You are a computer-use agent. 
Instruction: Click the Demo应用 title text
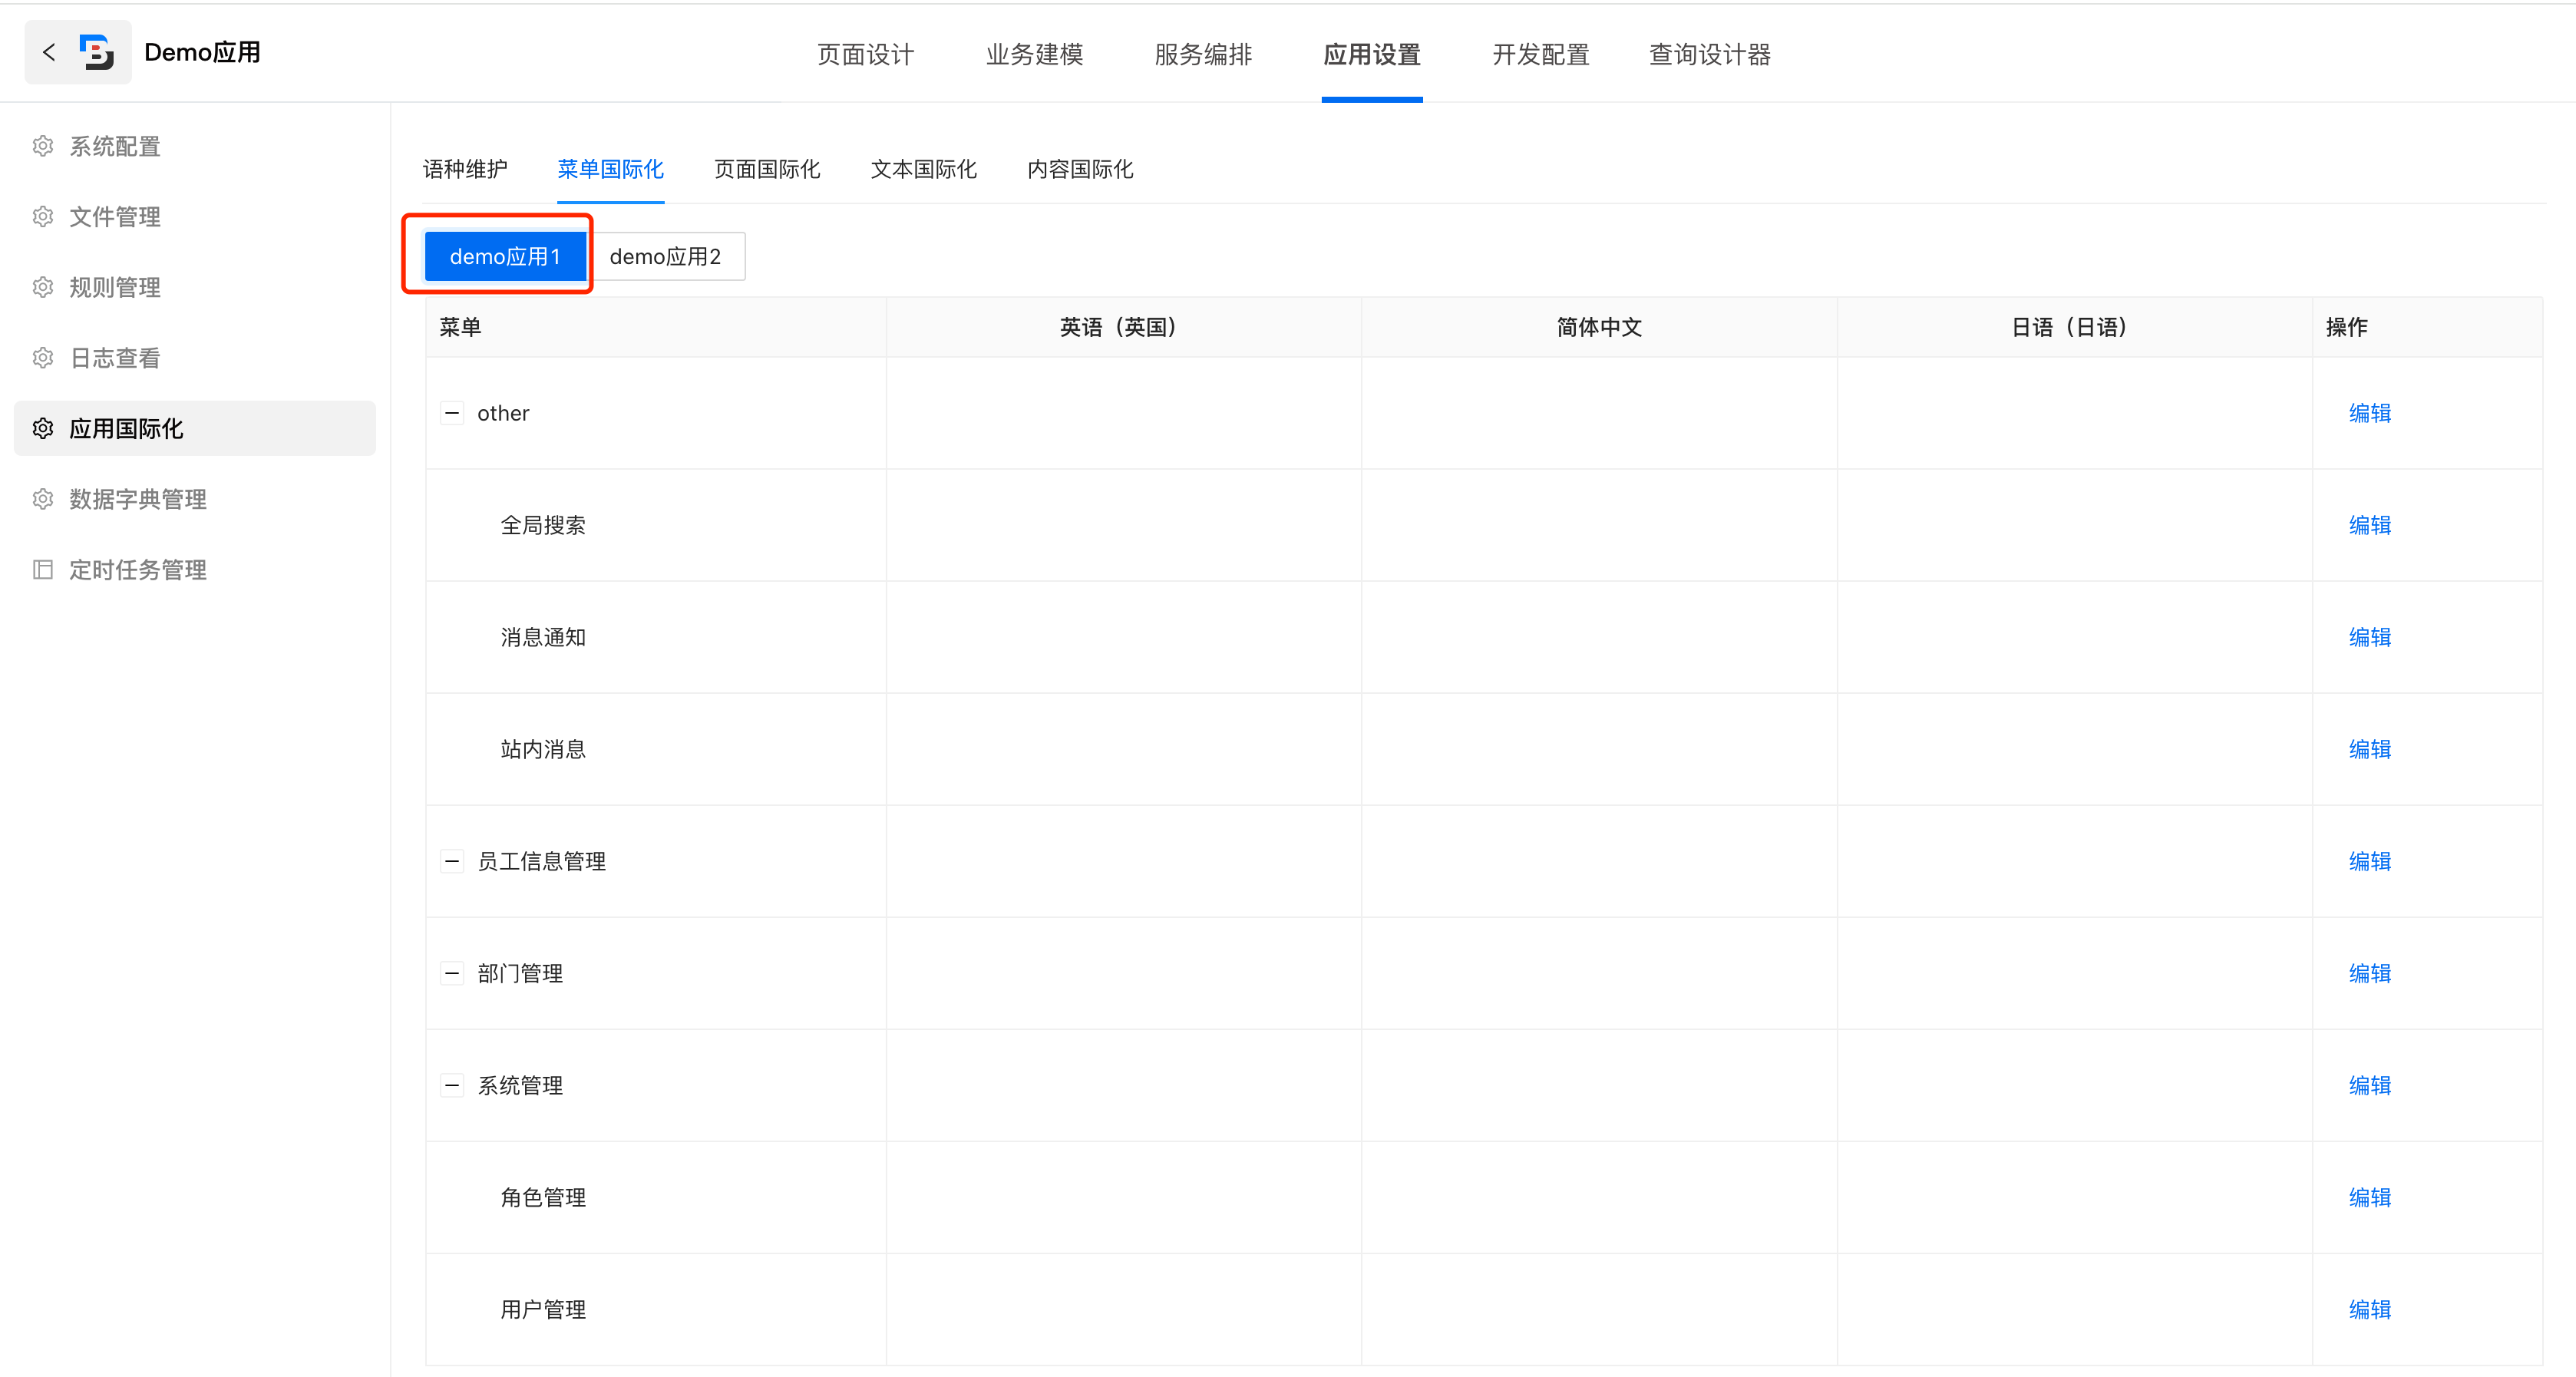pyautogui.click(x=202, y=52)
